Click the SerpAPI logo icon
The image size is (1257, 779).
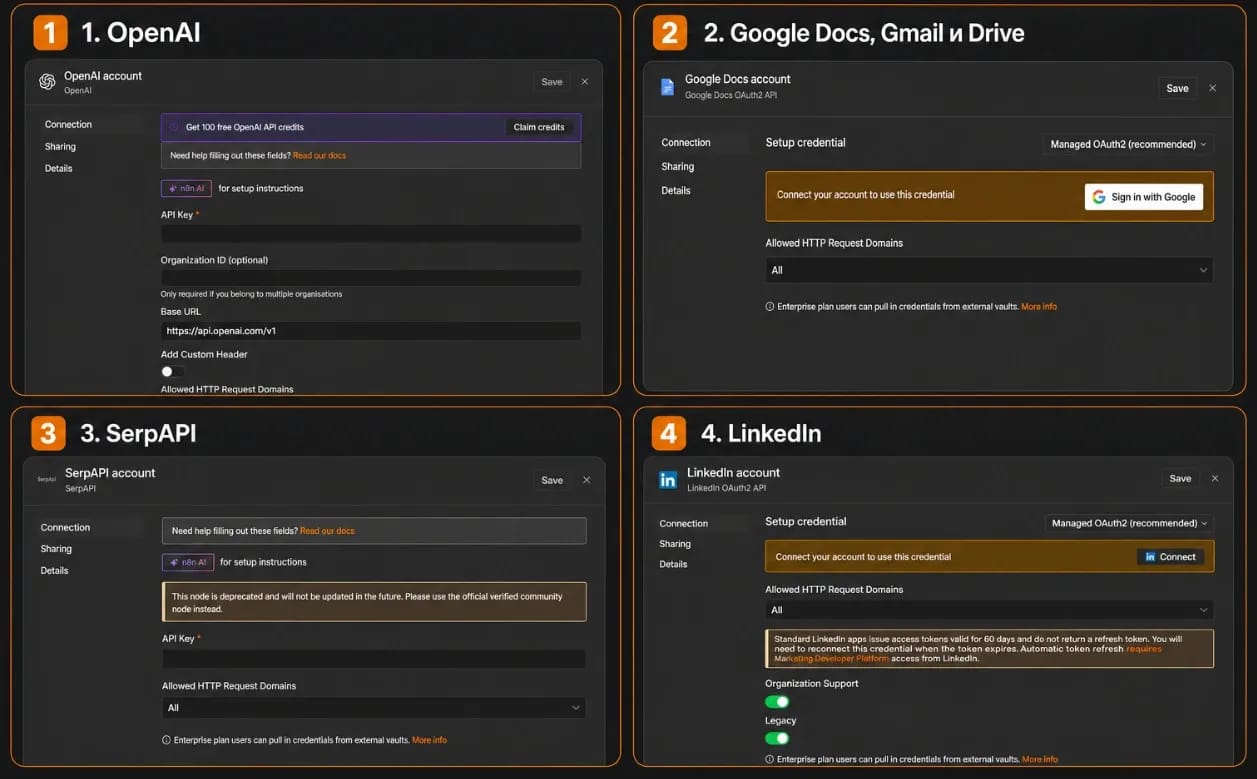(x=47, y=479)
